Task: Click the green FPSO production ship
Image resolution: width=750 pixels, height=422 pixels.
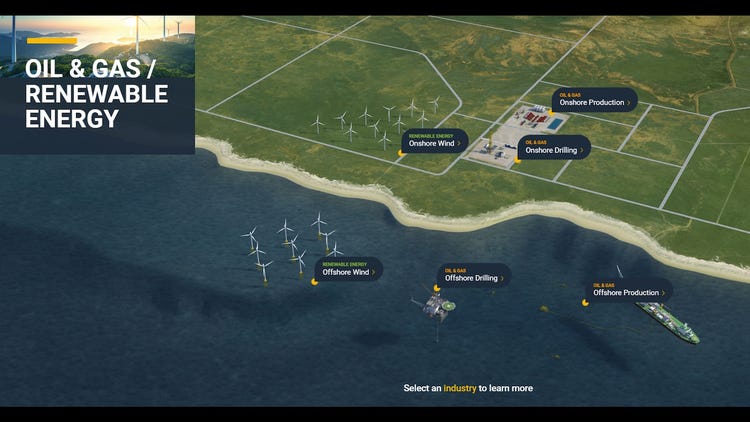Action: pyautogui.click(x=668, y=322)
